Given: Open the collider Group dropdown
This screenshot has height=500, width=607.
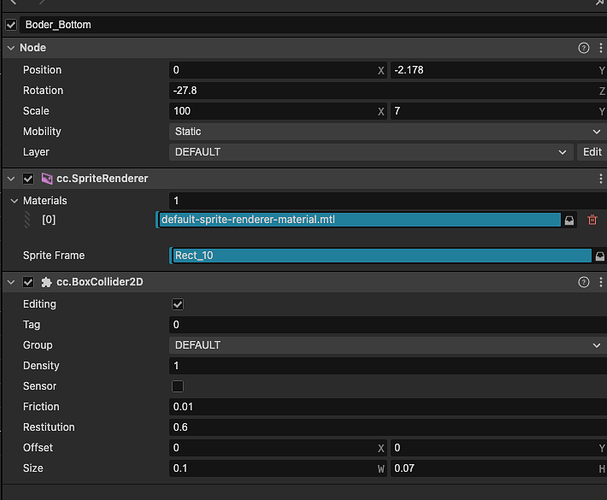Looking at the screenshot, I should (x=388, y=345).
